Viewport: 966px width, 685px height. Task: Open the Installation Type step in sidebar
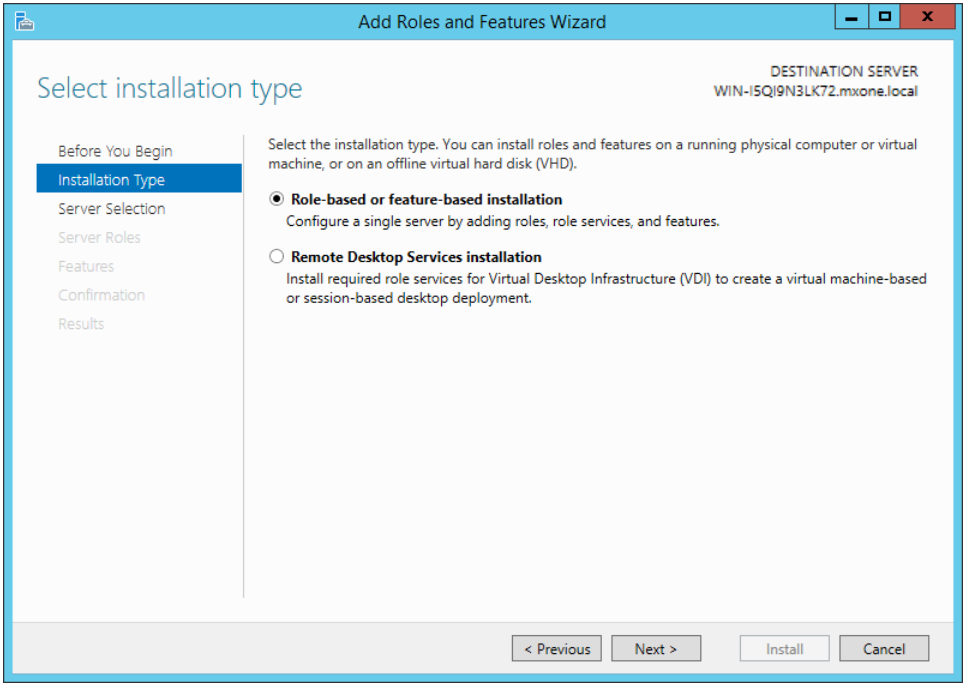(111, 180)
